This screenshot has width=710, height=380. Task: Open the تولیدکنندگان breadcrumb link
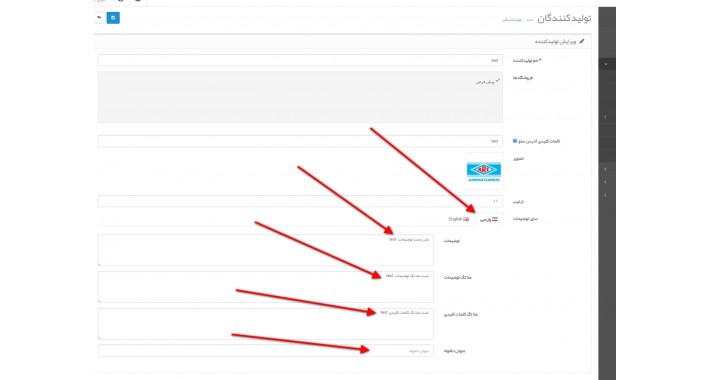click(512, 20)
